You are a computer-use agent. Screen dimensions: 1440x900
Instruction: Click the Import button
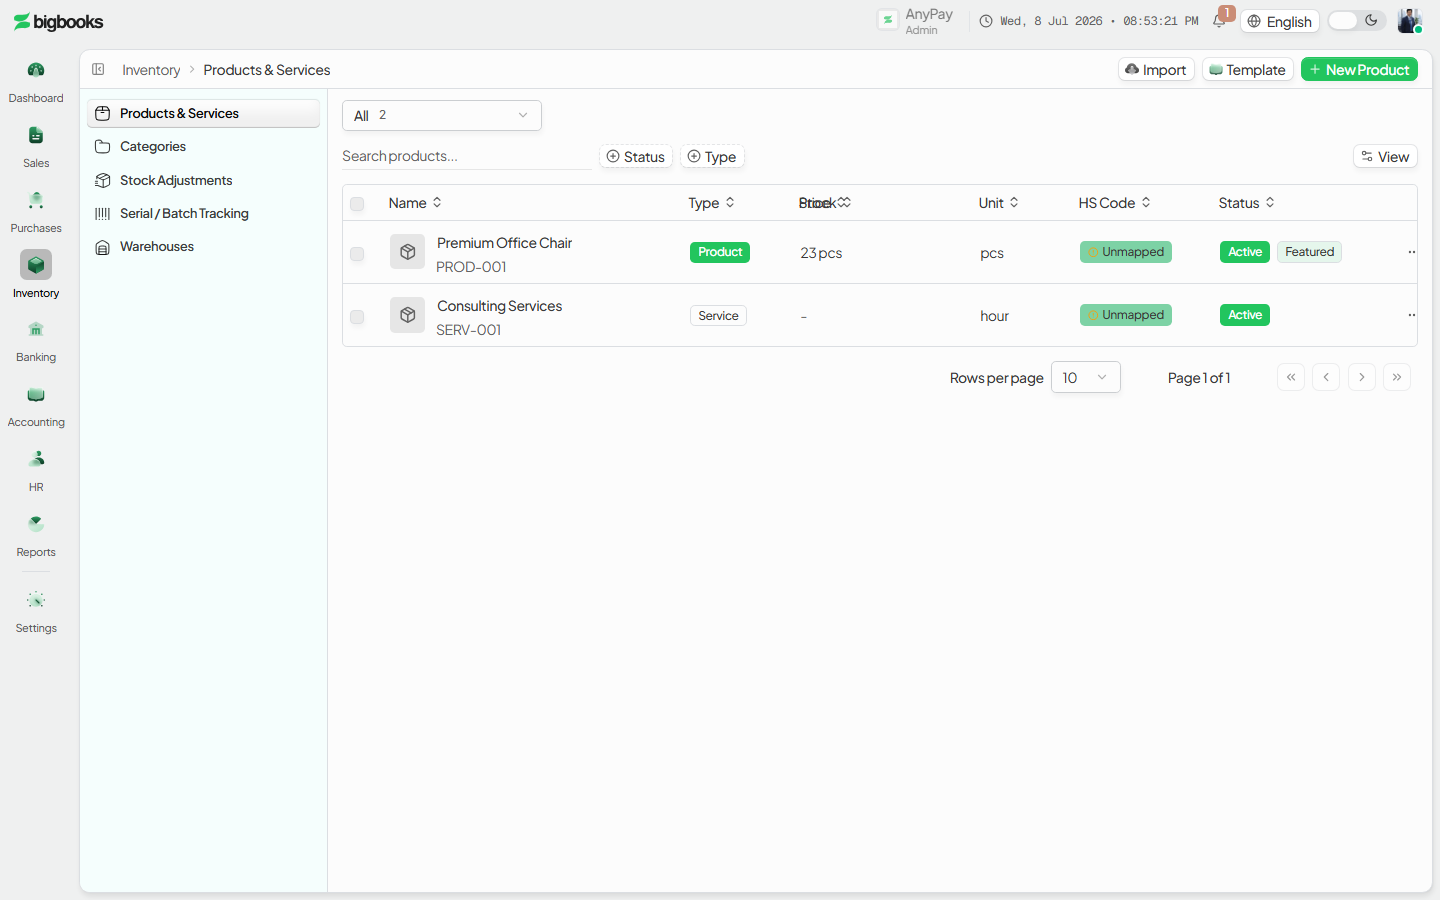coord(1156,69)
